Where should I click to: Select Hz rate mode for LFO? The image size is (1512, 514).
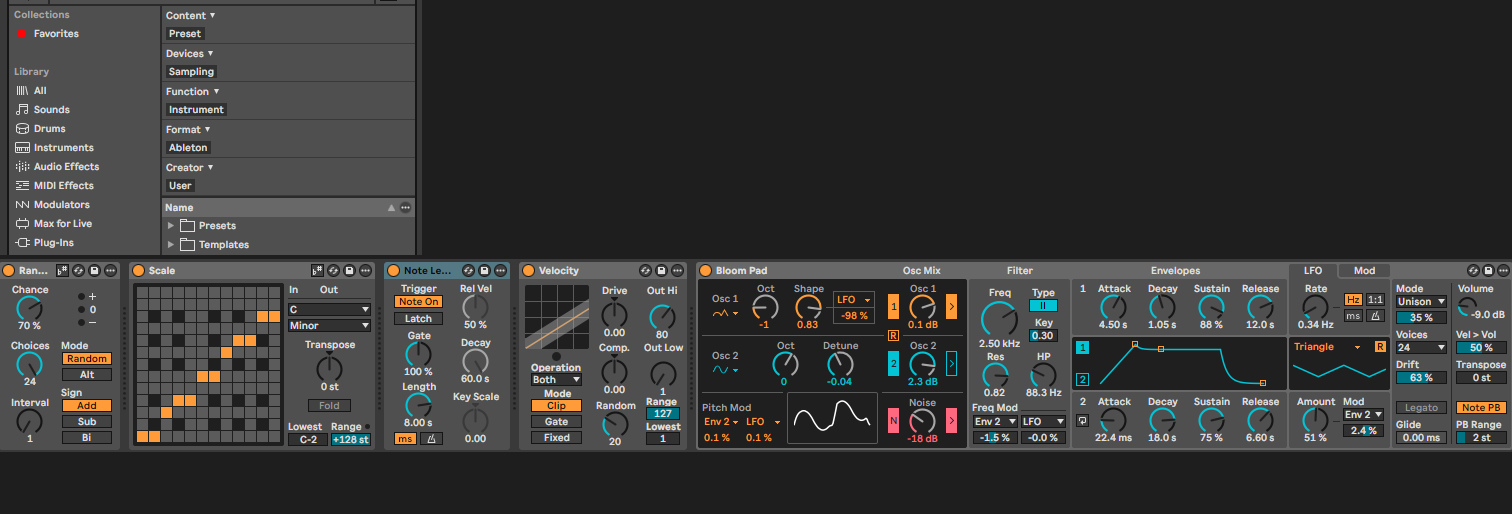pyautogui.click(x=1353, y=299)
